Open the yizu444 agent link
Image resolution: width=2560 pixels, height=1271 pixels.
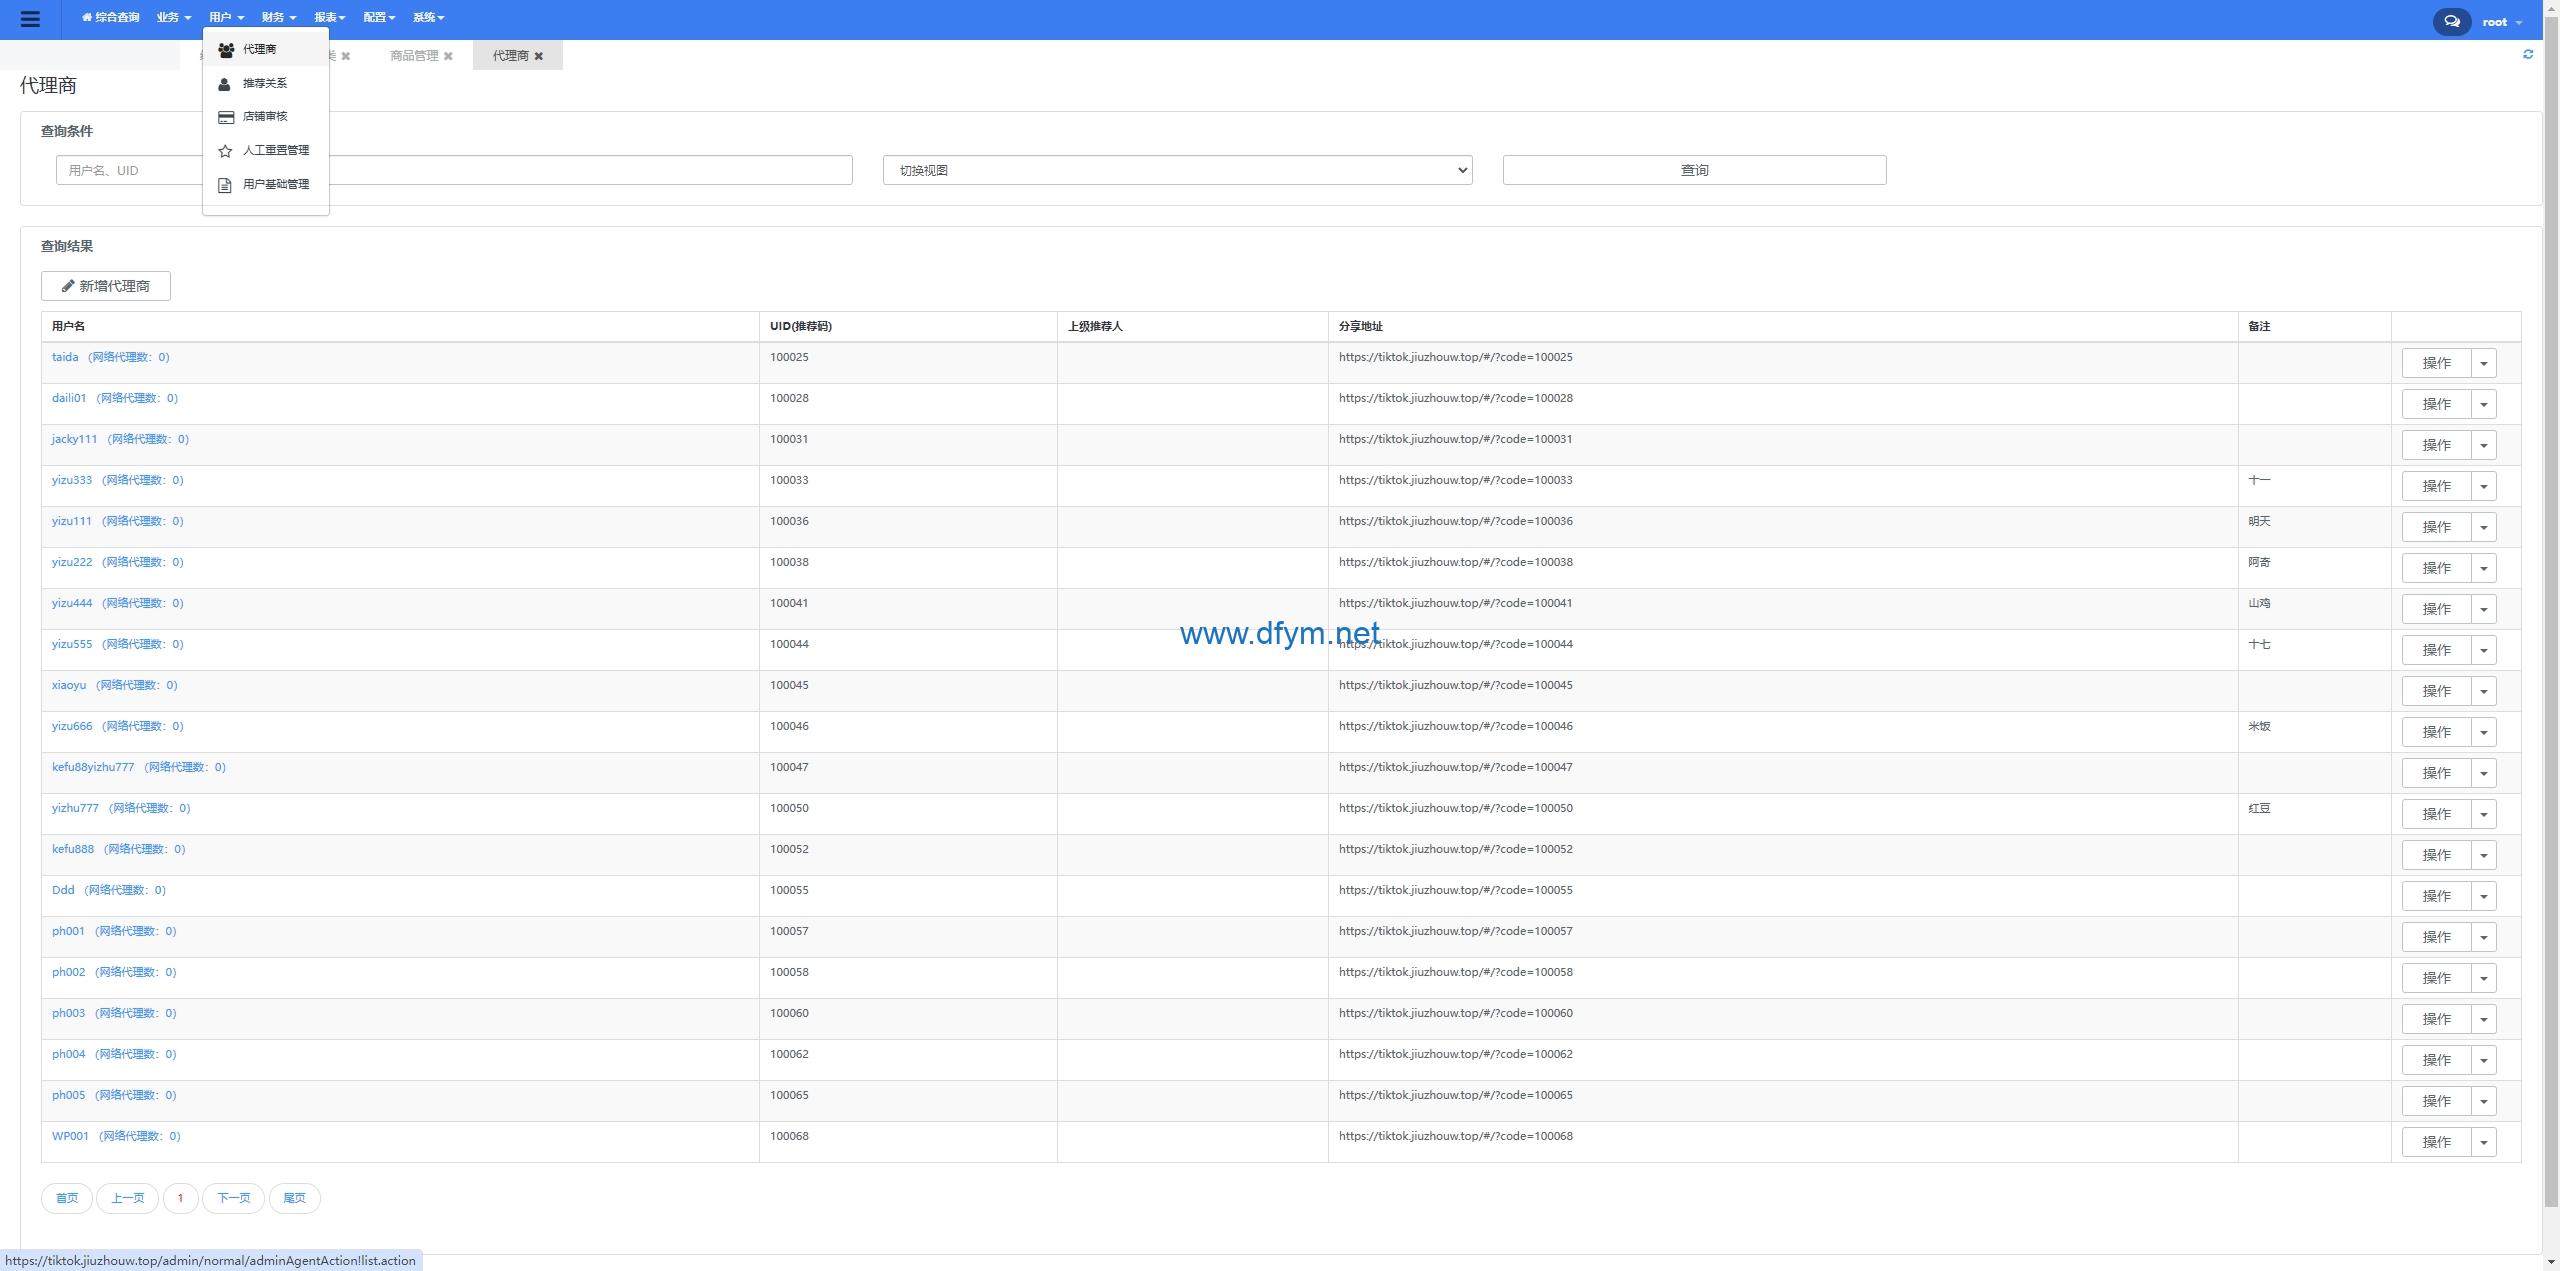[x=117, y=603]
